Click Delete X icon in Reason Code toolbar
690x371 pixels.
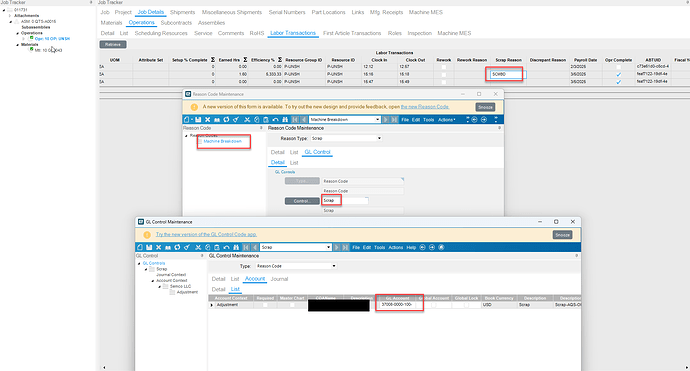click(207, 120)
